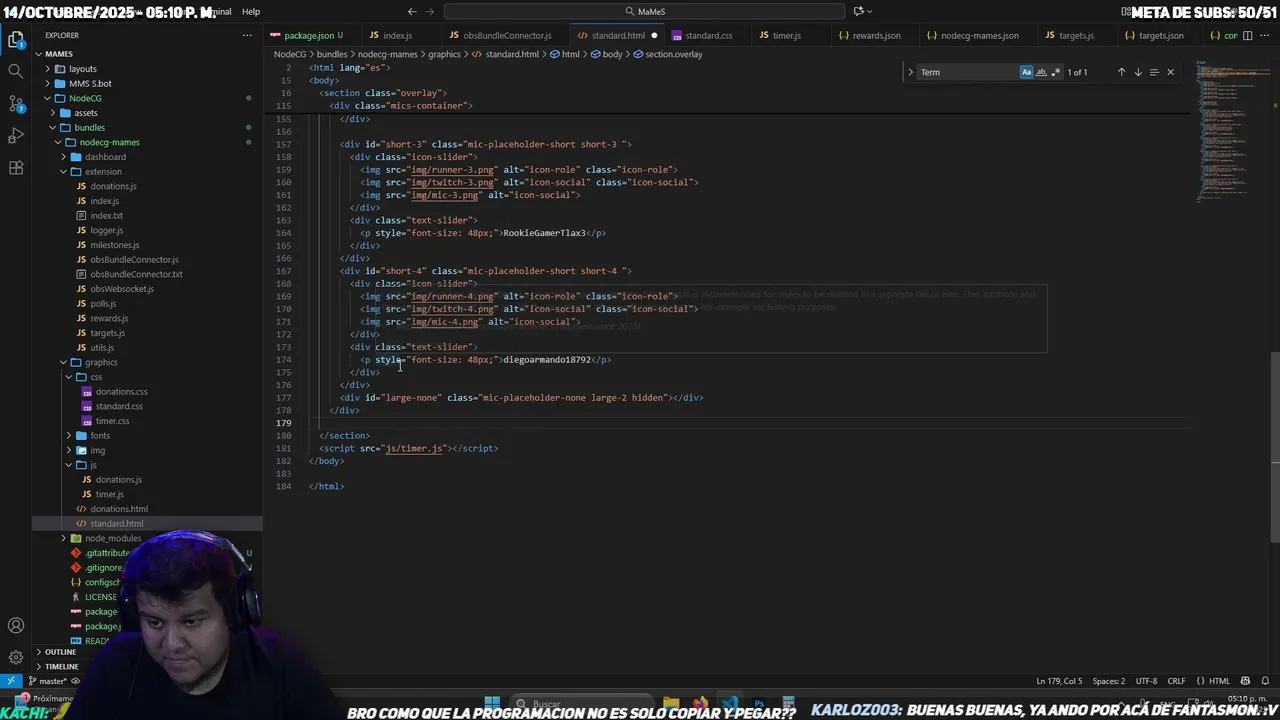This screenshot has height=720, width=1280.
Task: Go back with navigation arrow
Action: click(411, 11)
